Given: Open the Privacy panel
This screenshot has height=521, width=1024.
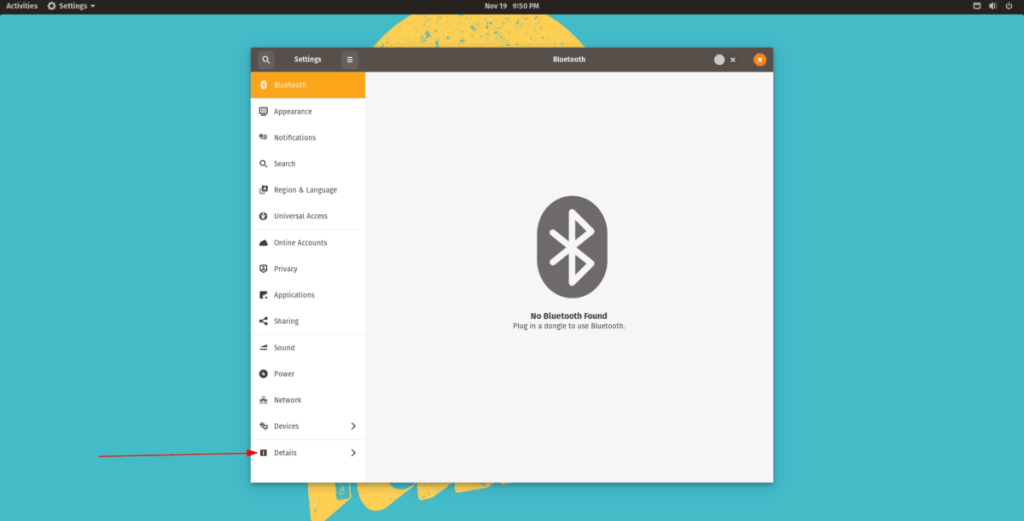Looking at the screenshot, I should [285, 269].
